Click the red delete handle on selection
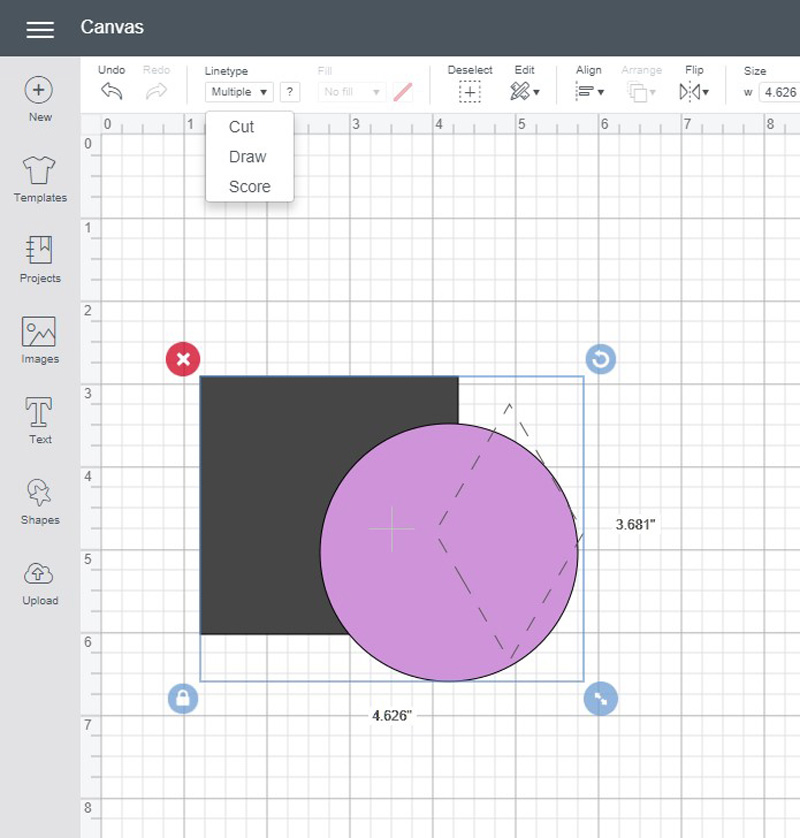This screenshot has height=838, width=800. (183, 359)
